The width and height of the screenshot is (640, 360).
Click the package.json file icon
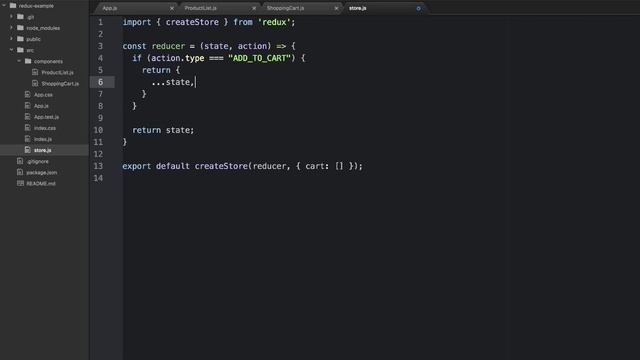point(20,172)
